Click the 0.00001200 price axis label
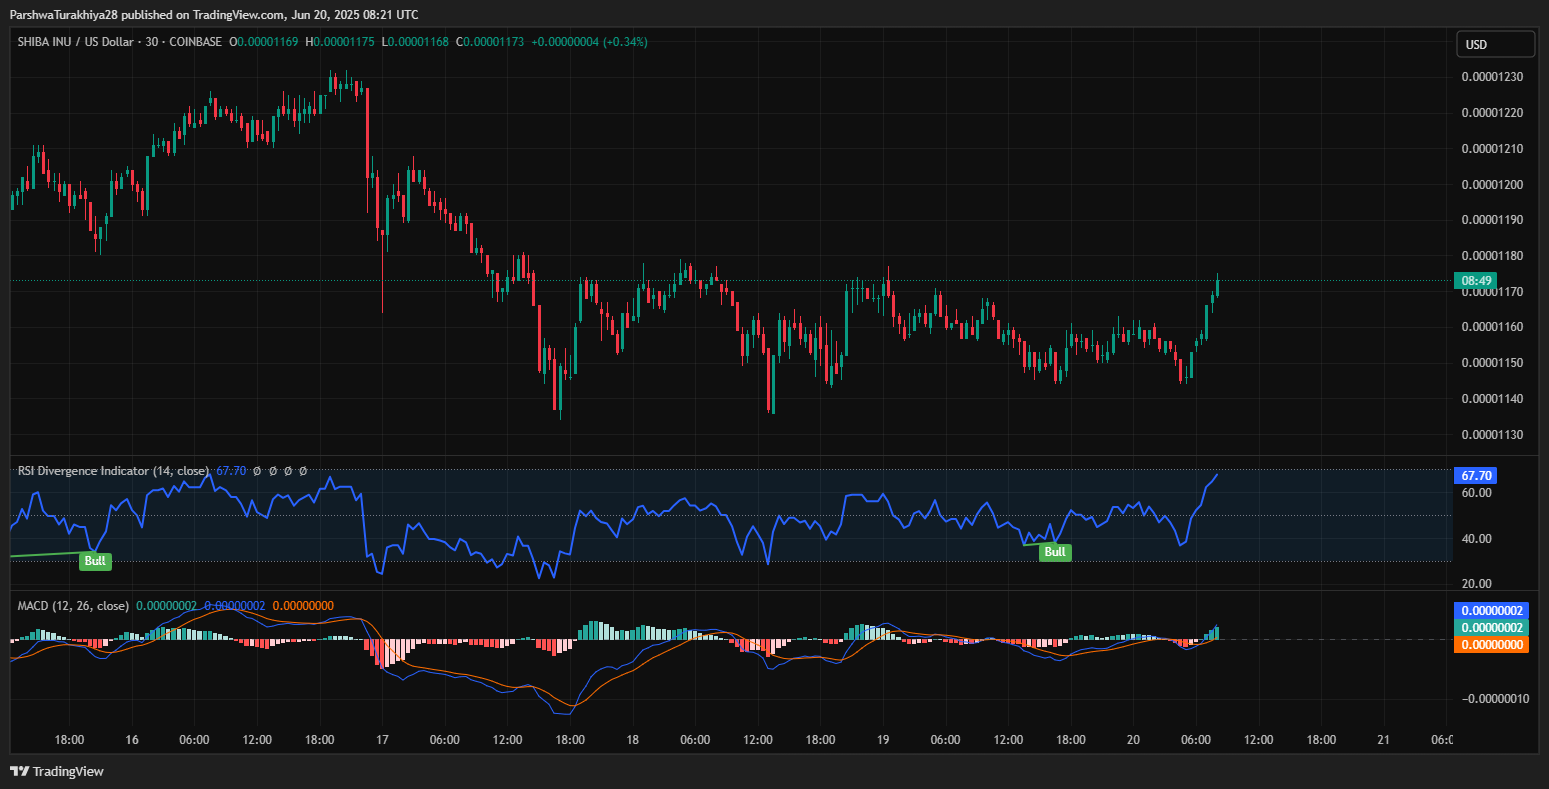The width and height of the screenshot is (1549, 789). (1491, 185)
